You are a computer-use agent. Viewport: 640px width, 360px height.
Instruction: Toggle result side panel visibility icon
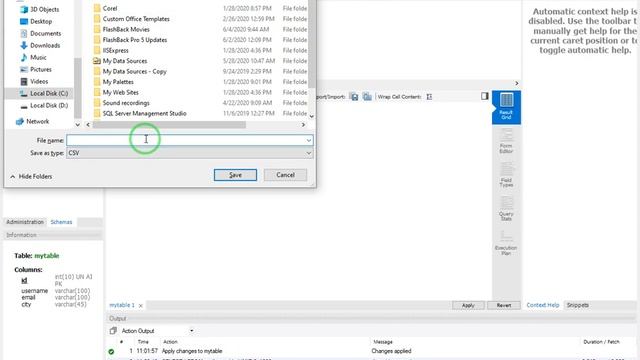(484, 96)
